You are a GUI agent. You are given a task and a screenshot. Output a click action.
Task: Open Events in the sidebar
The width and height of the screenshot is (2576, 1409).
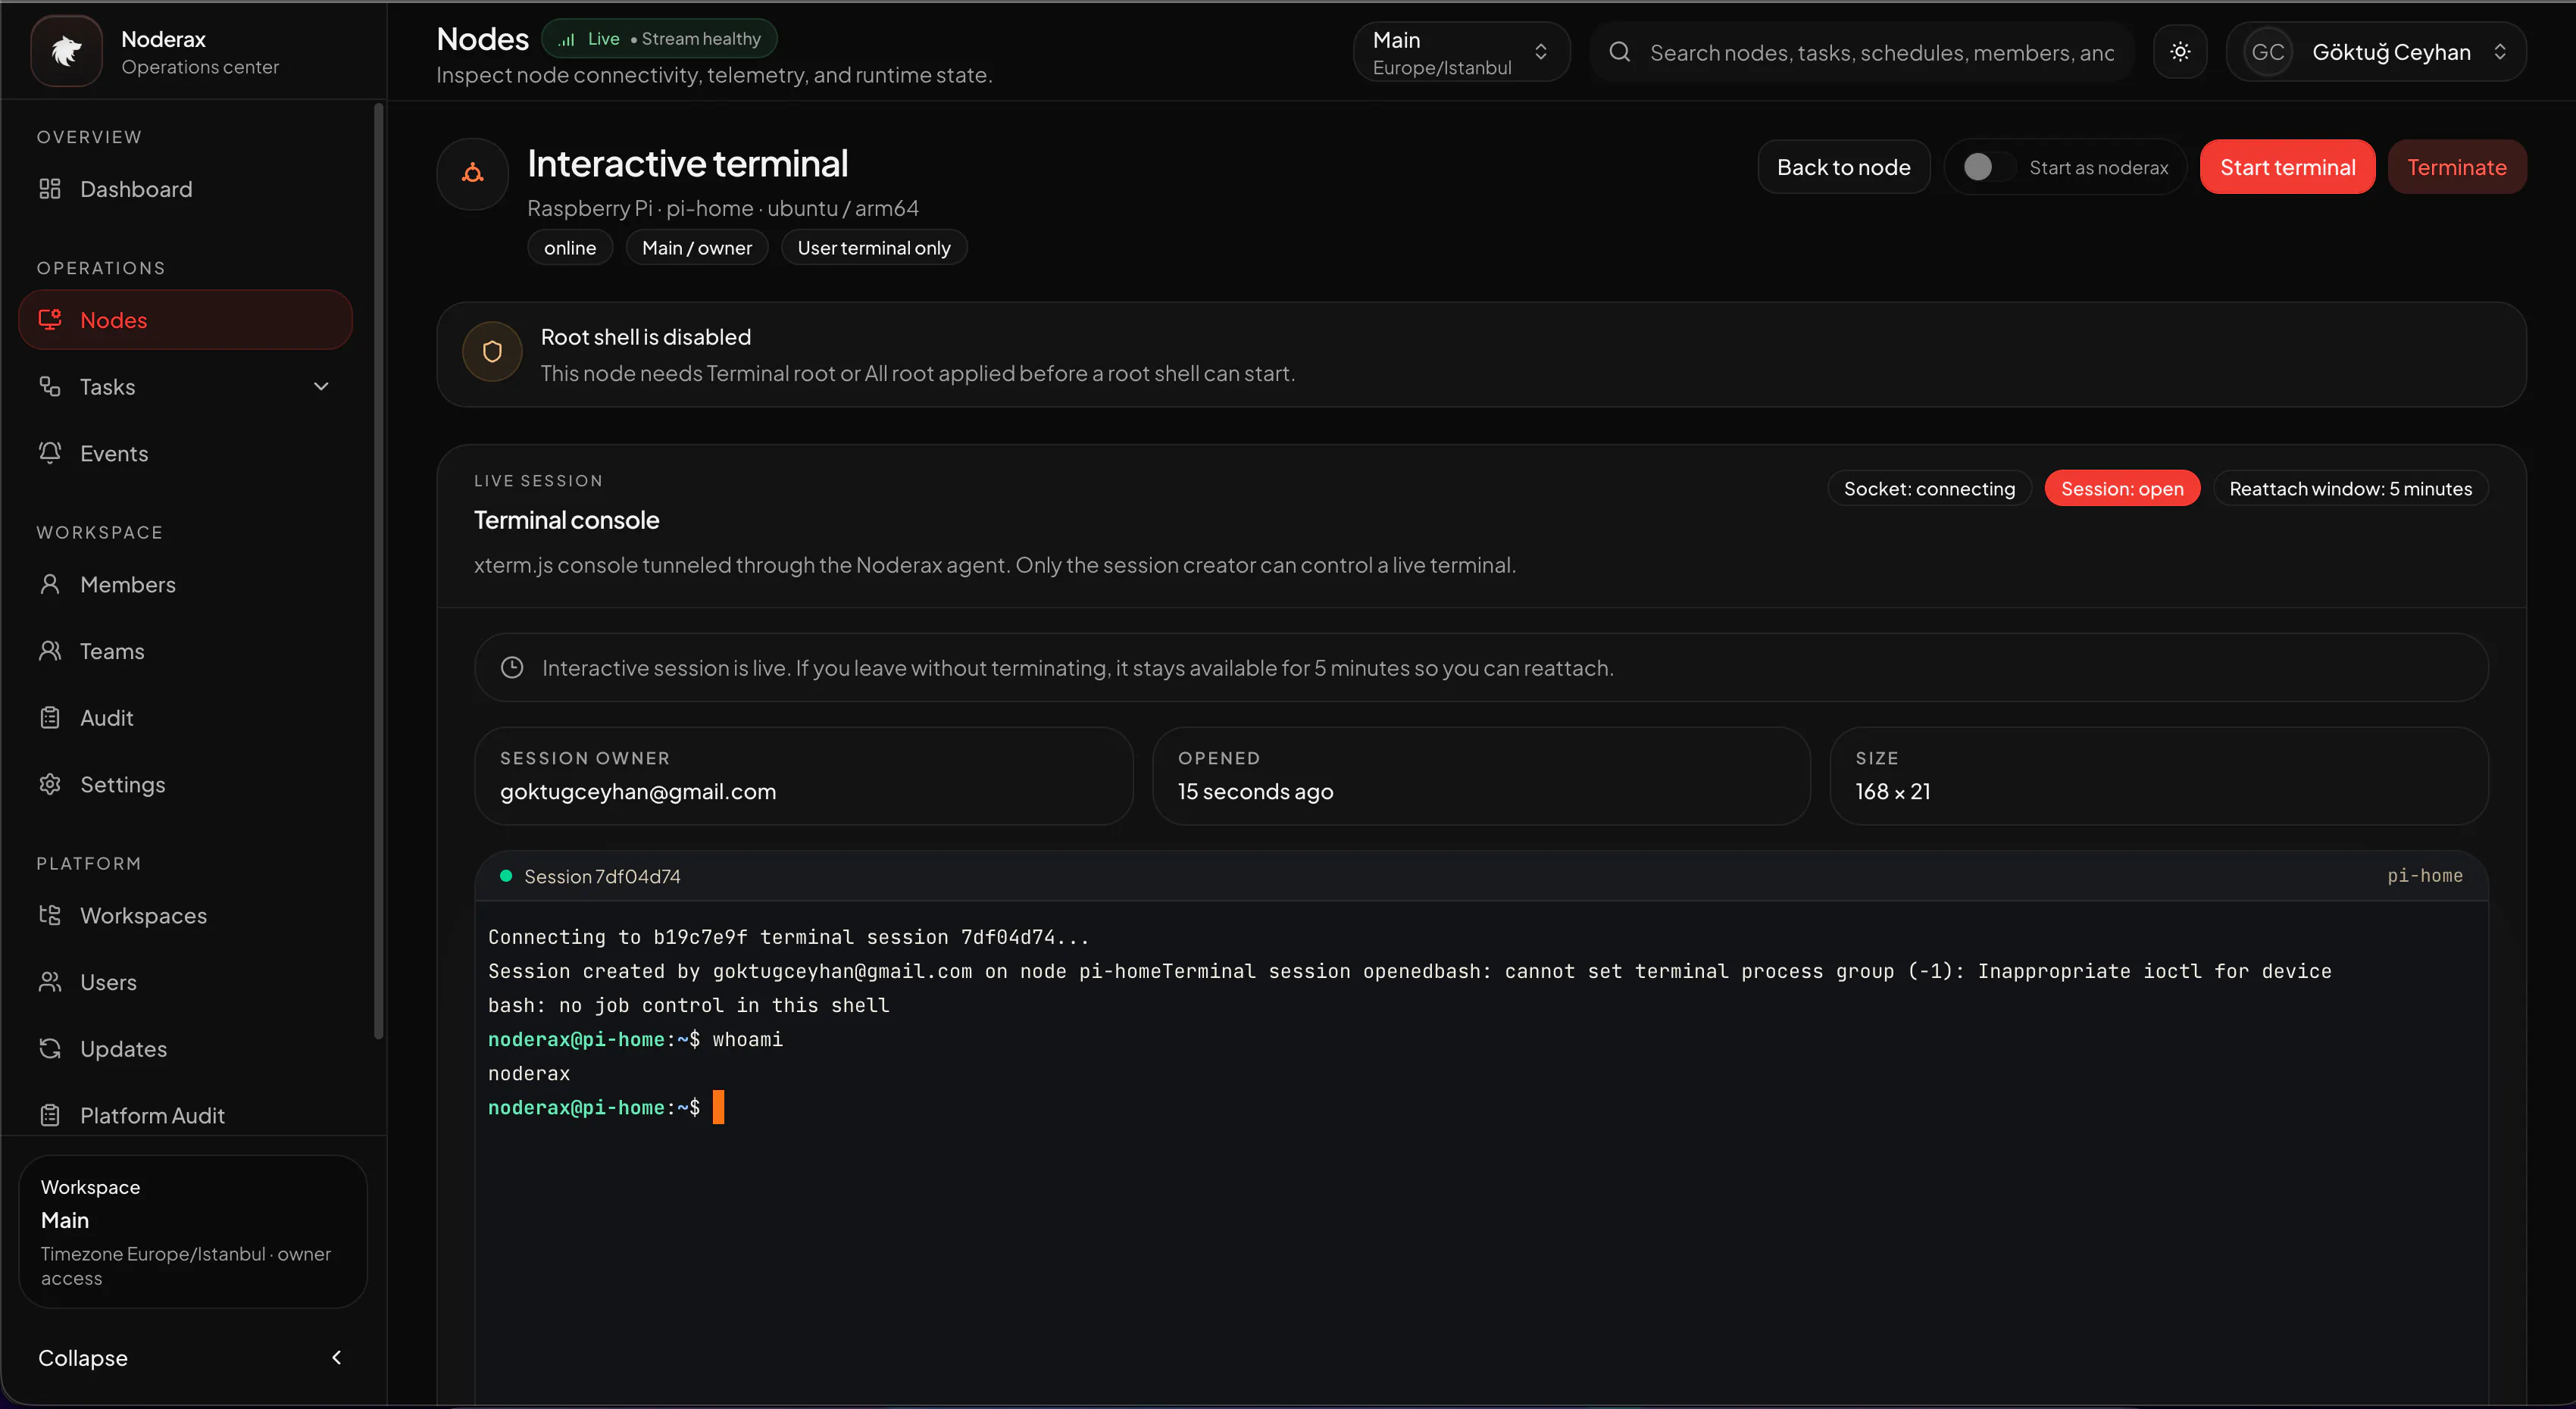(185, 453)
